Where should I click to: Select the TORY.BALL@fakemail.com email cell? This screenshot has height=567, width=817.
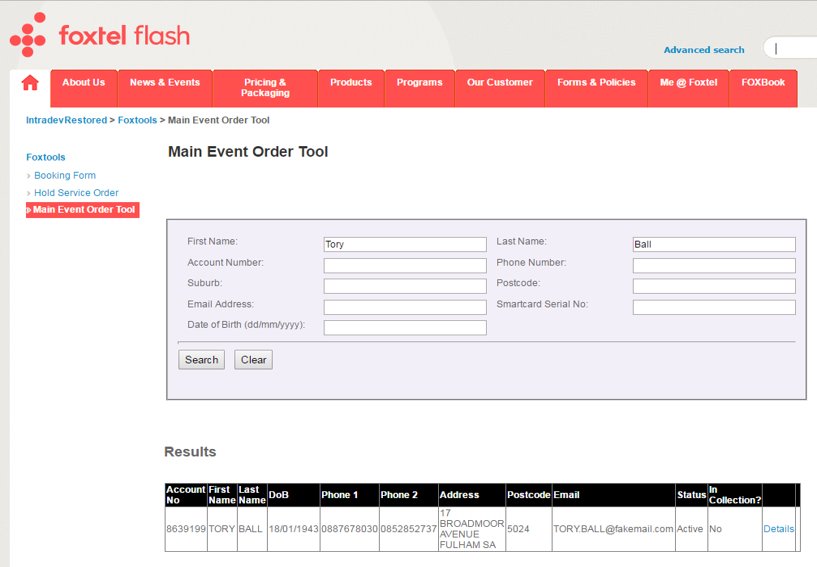tap(613, 529)
